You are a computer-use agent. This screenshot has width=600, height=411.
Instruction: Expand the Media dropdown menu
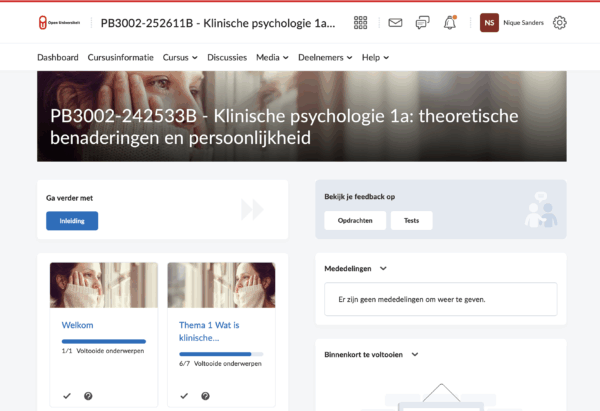272,57
